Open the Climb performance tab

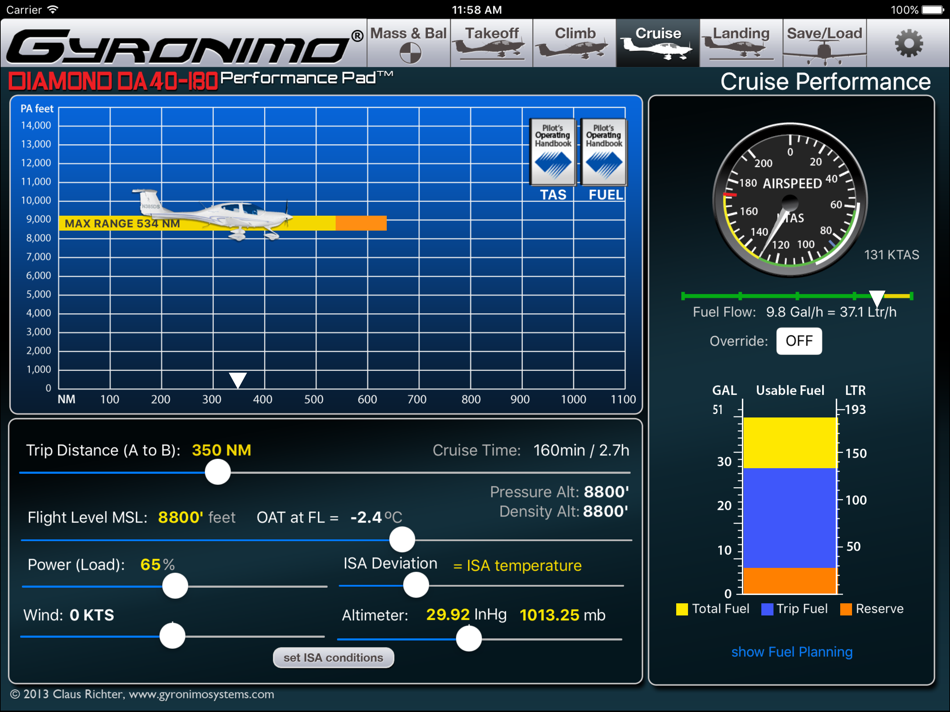[x=575, y=42]
